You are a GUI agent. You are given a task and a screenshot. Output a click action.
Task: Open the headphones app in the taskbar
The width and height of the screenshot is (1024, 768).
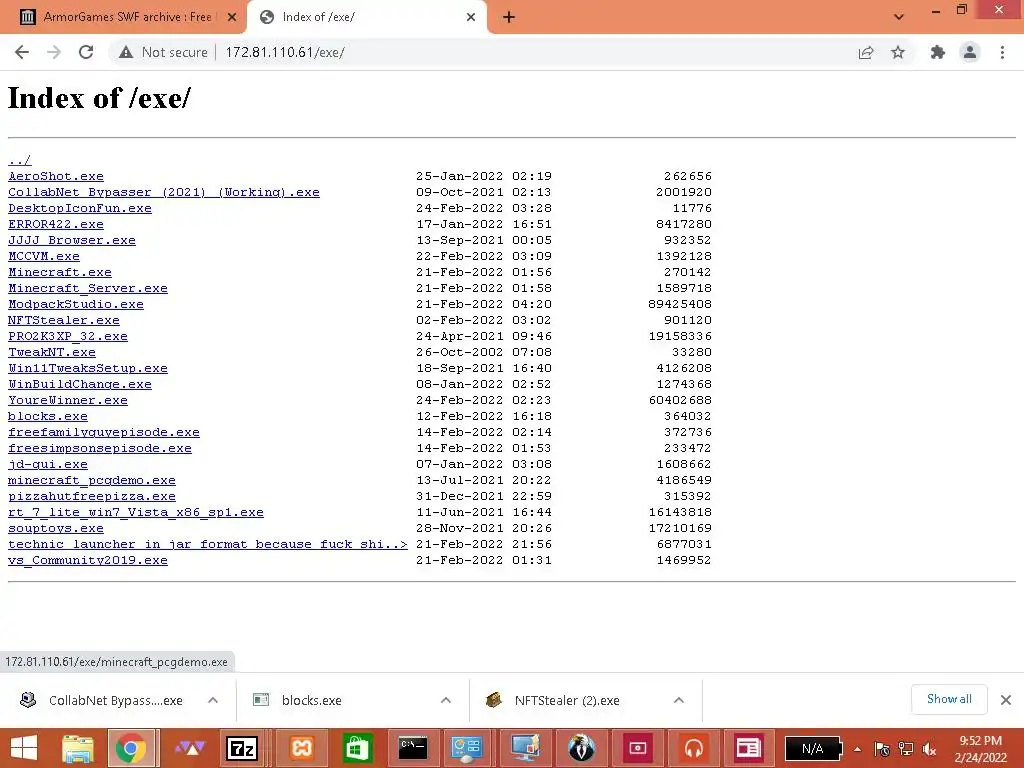click(694, 748)
